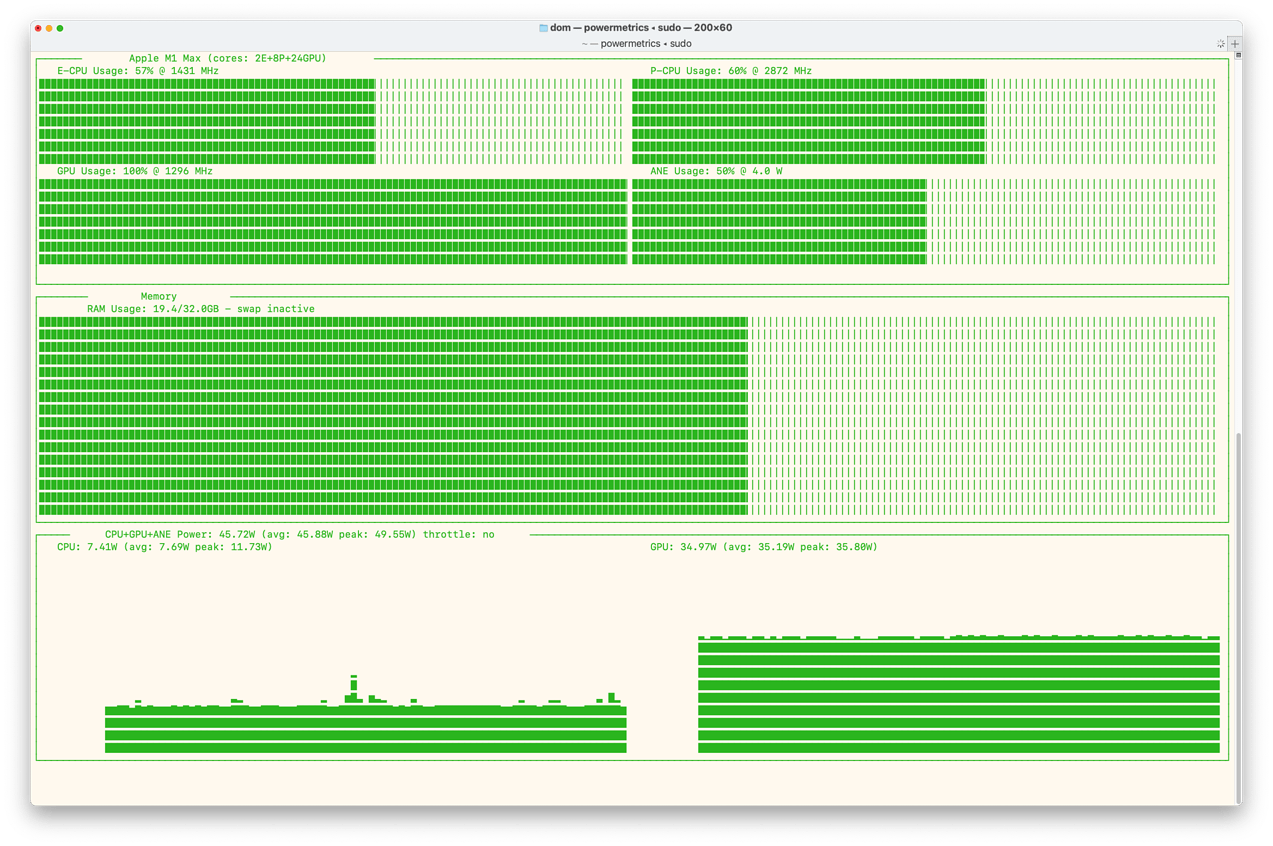Click the GPU 34.97W power readout text
This screenshot has width=1273, height=846.
(x=763, y=547)
